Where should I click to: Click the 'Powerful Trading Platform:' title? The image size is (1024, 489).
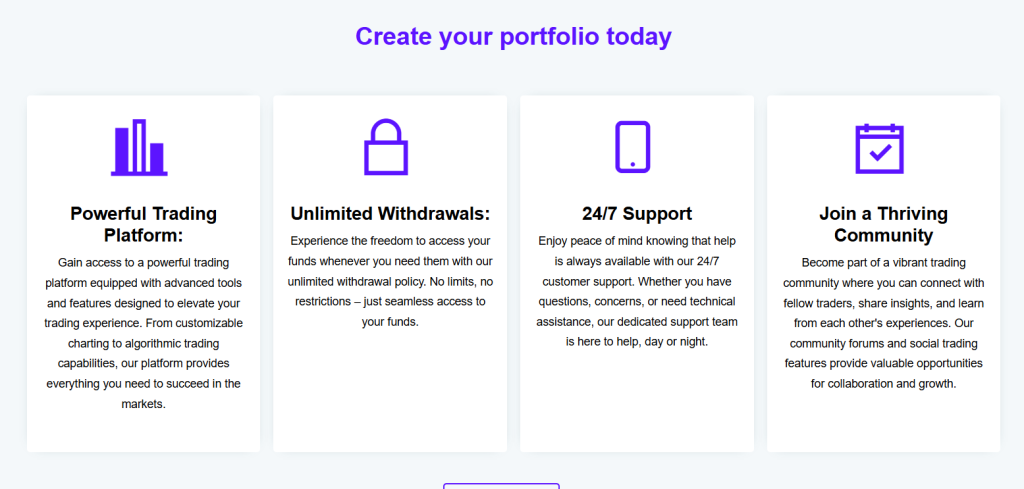(x=143, y=224)
